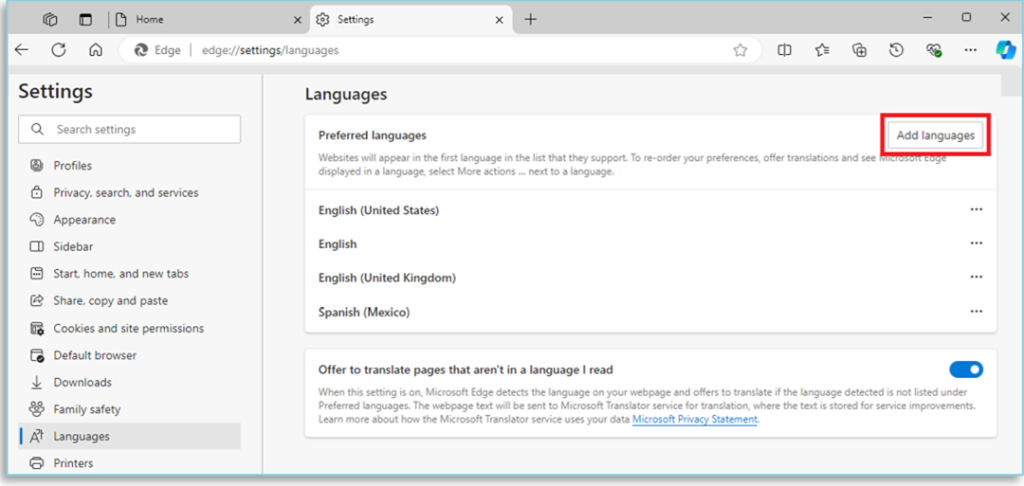Open More actions for English (United Kingdom)
The image size is (1024, 486).
point(976,278)
